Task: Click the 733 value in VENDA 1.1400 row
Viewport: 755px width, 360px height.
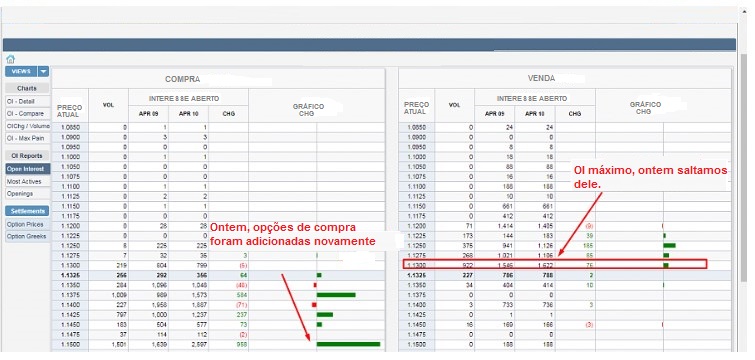Action: pos(508,305)
